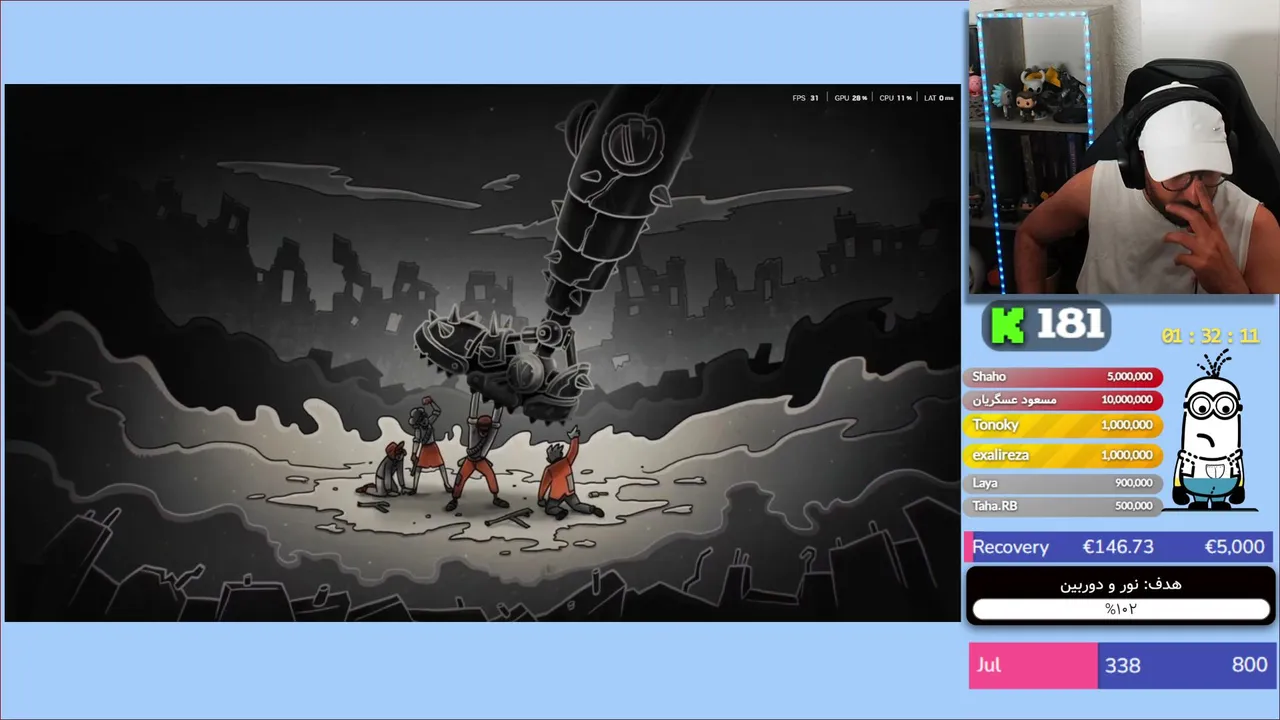Select the Shaho donor row
This screenshot has width=1280, height=720.
pyautogui.click(x=1063, y=376)
